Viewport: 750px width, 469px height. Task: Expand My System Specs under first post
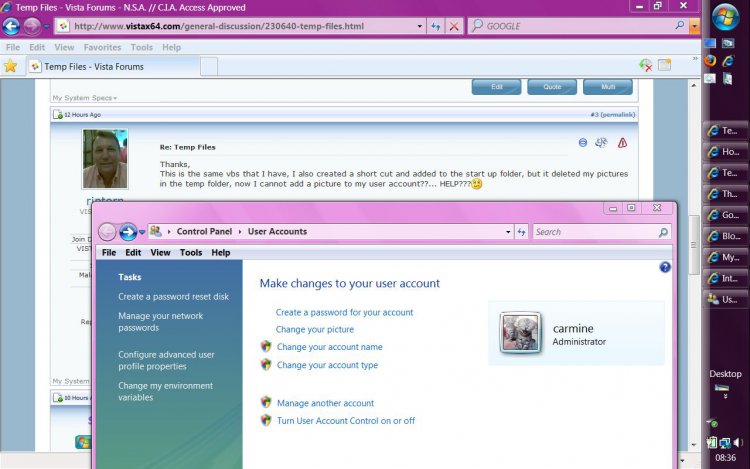click(x=85, y=98)
